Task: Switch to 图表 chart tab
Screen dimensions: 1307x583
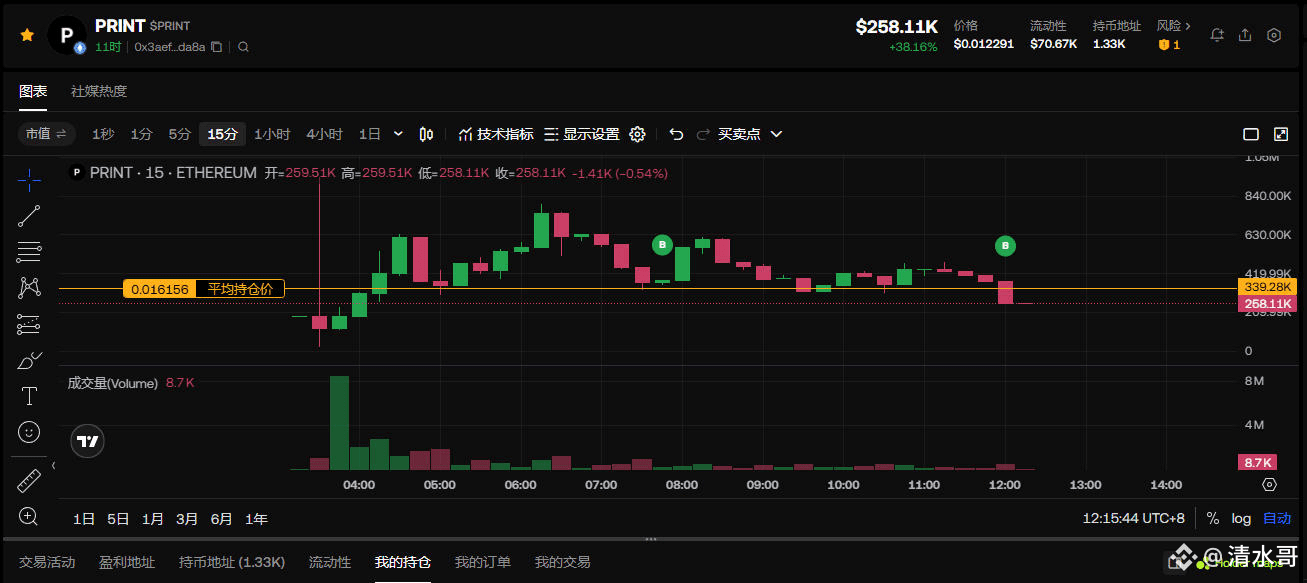Action: 33,91
